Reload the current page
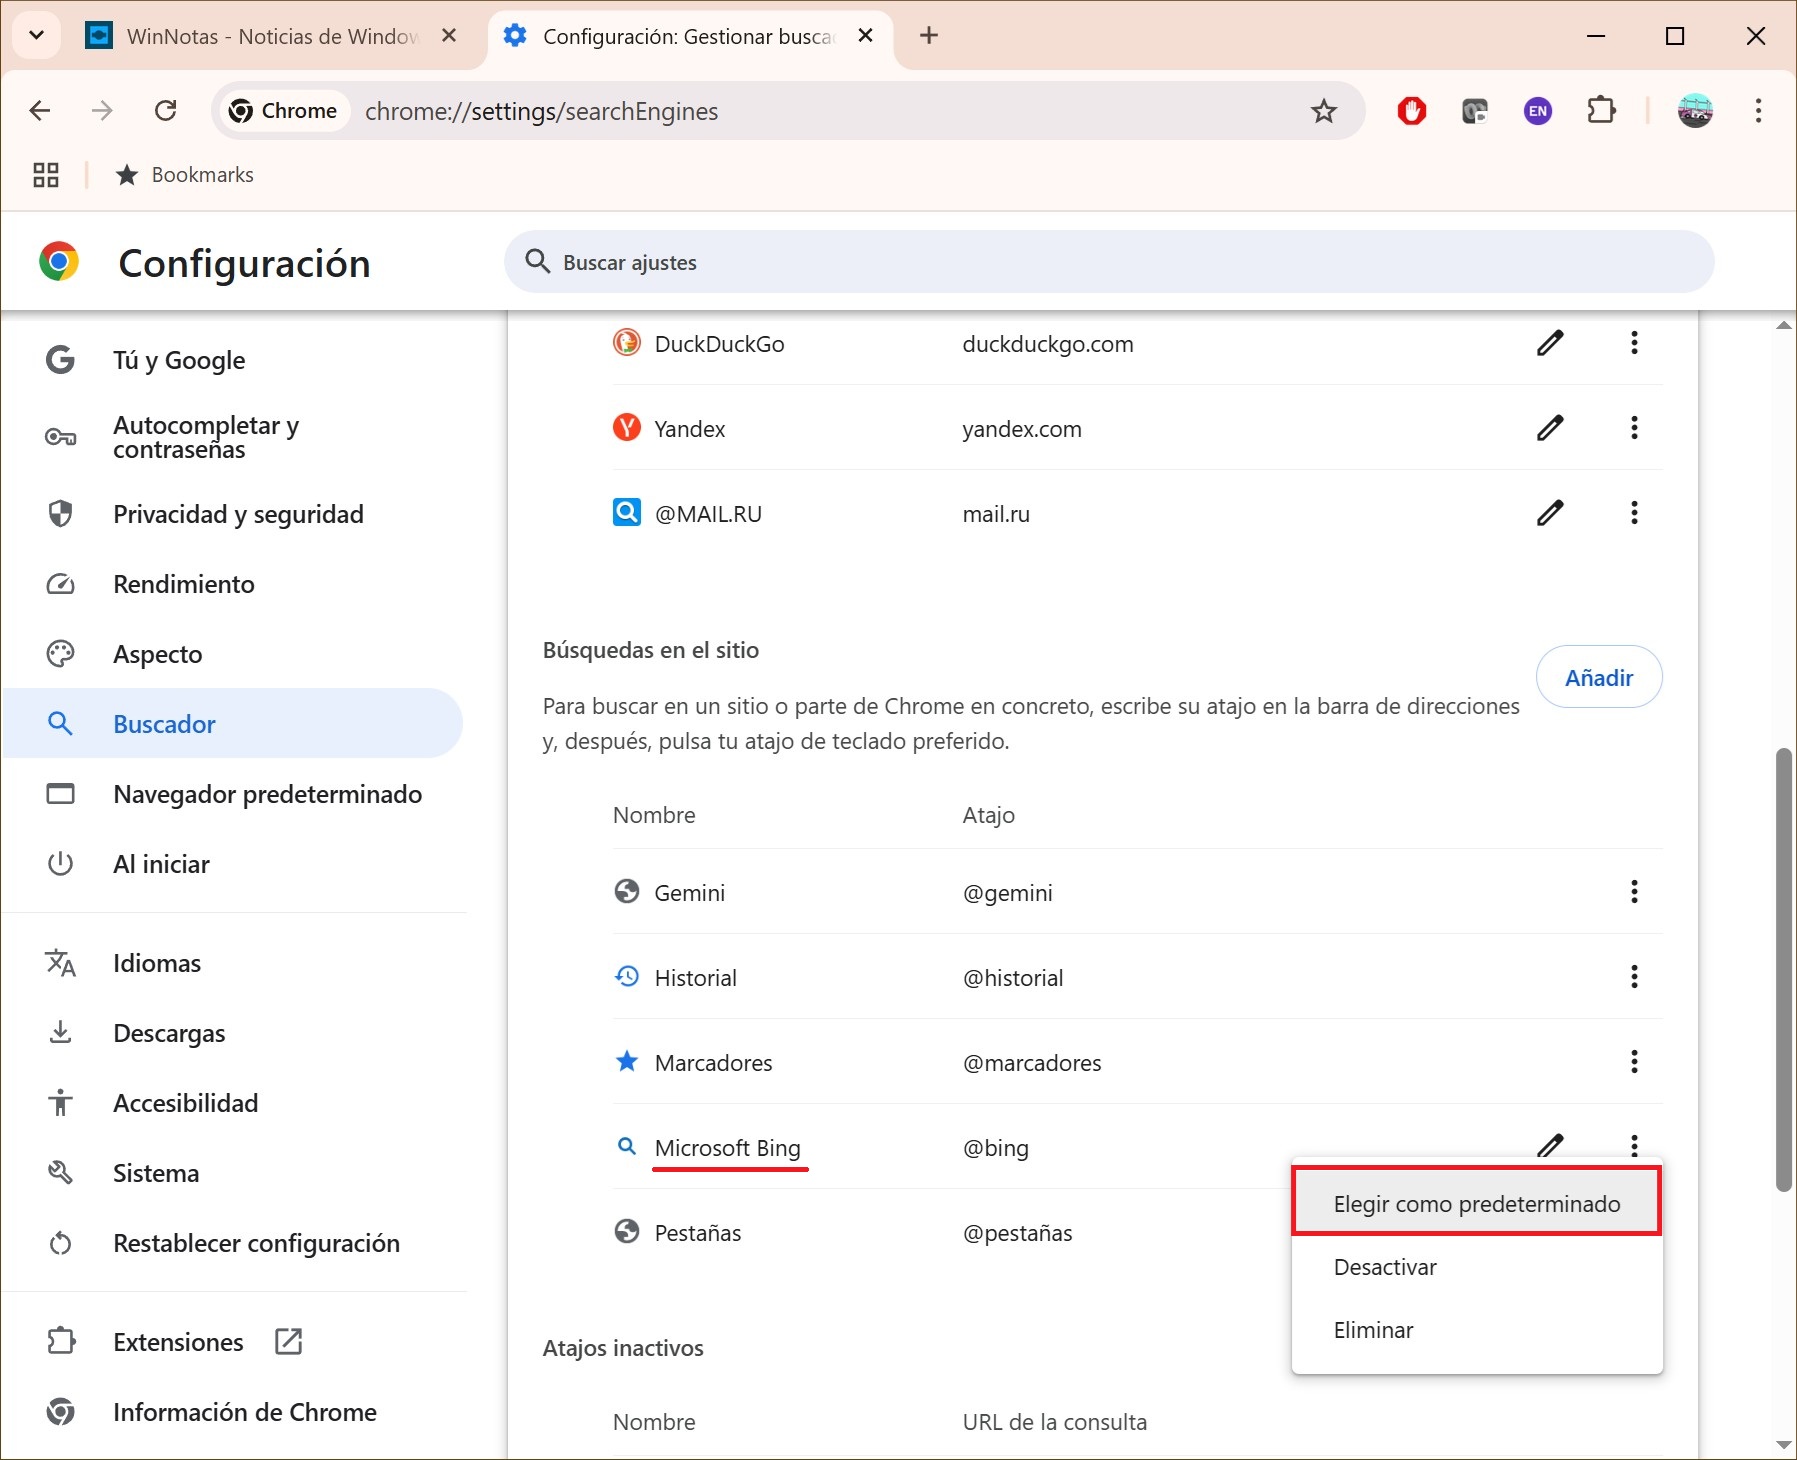Screen dimensions: 1797x1460 click(x=166, y=110)
